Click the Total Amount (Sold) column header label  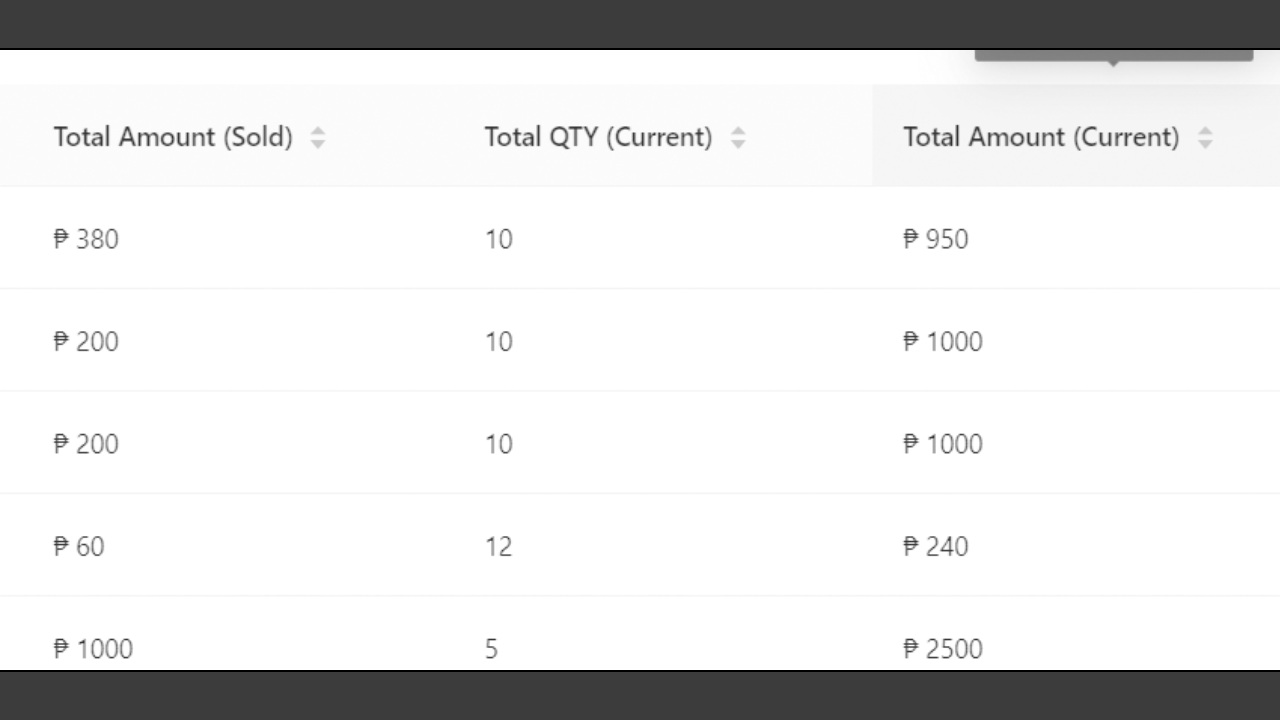click(x=173, y=137)
